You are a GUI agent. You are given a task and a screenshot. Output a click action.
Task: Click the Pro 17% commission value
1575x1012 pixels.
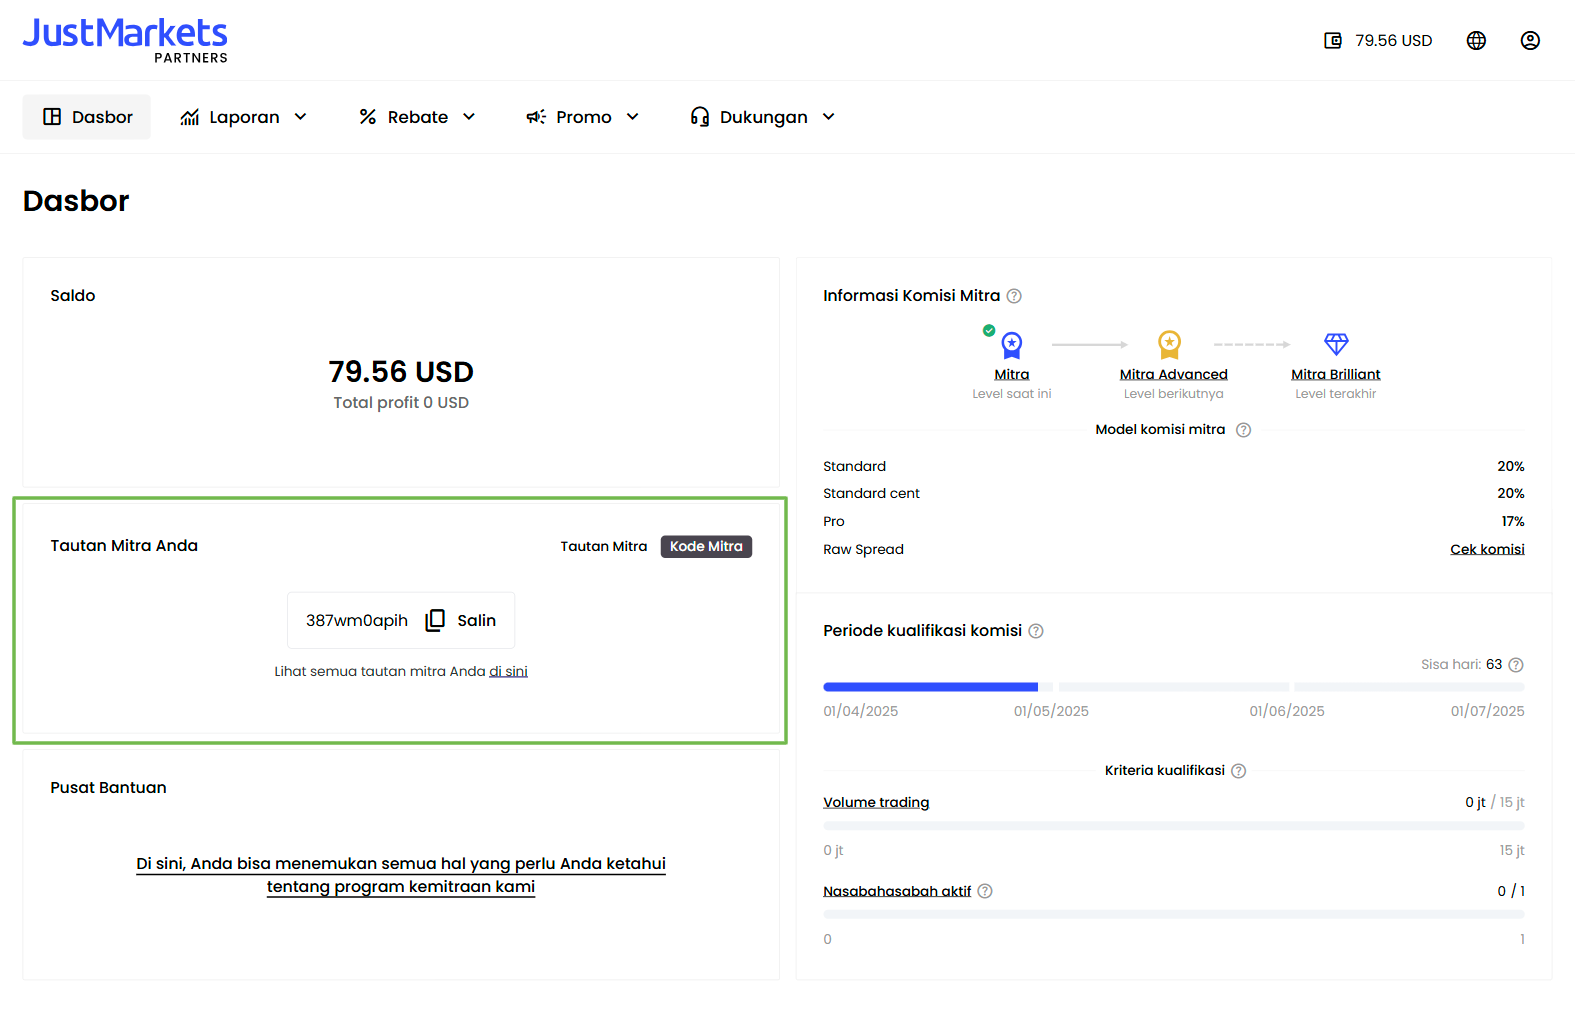(x=1513, y=521)
